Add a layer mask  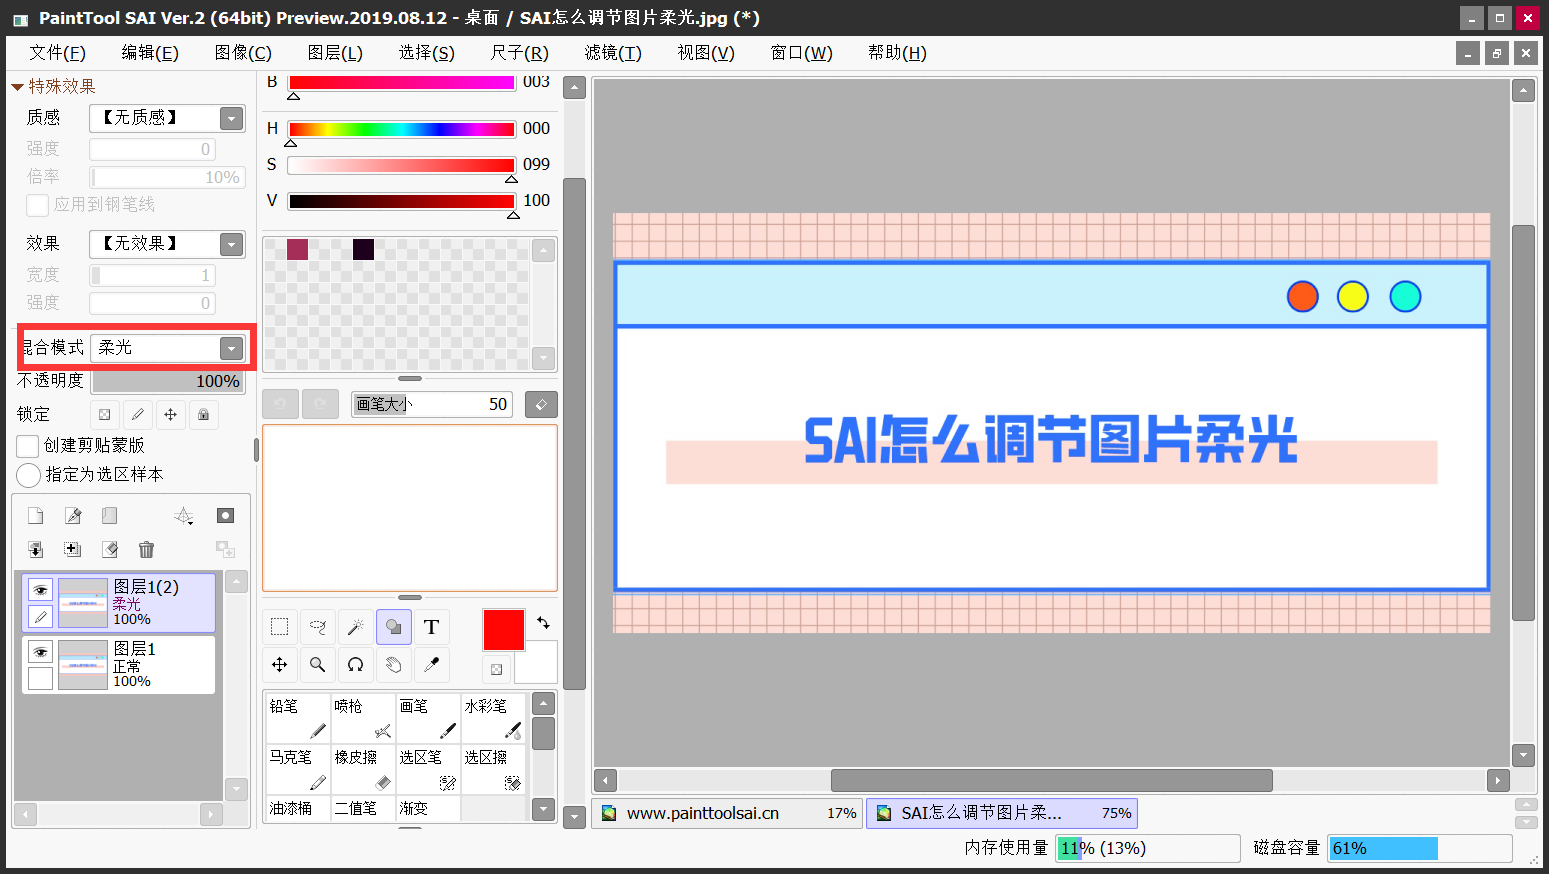click(x=225, y=516)
